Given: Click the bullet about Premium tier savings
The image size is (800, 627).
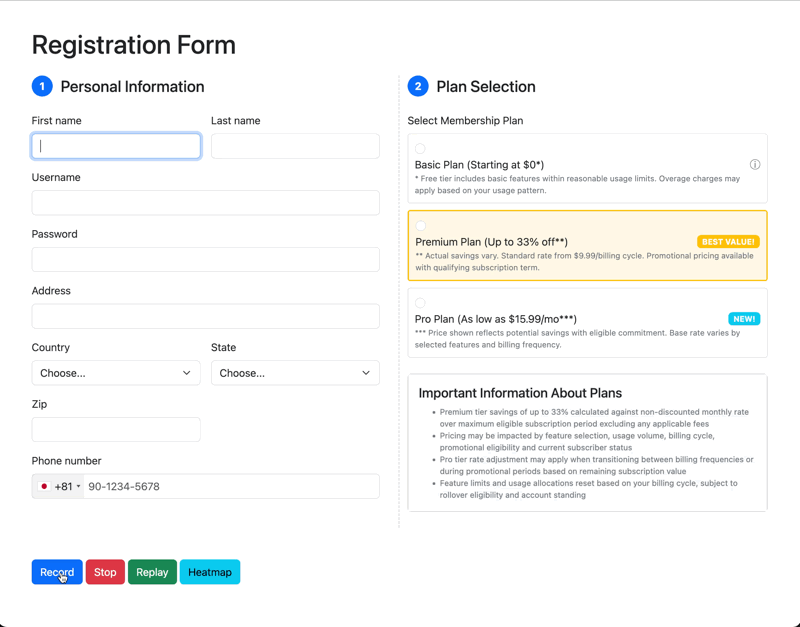Looking at the screenshot, I should [594, 418].
